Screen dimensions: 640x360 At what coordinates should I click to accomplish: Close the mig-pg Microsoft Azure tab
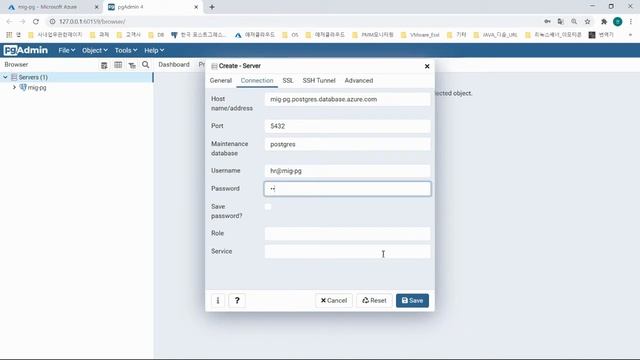97,7
